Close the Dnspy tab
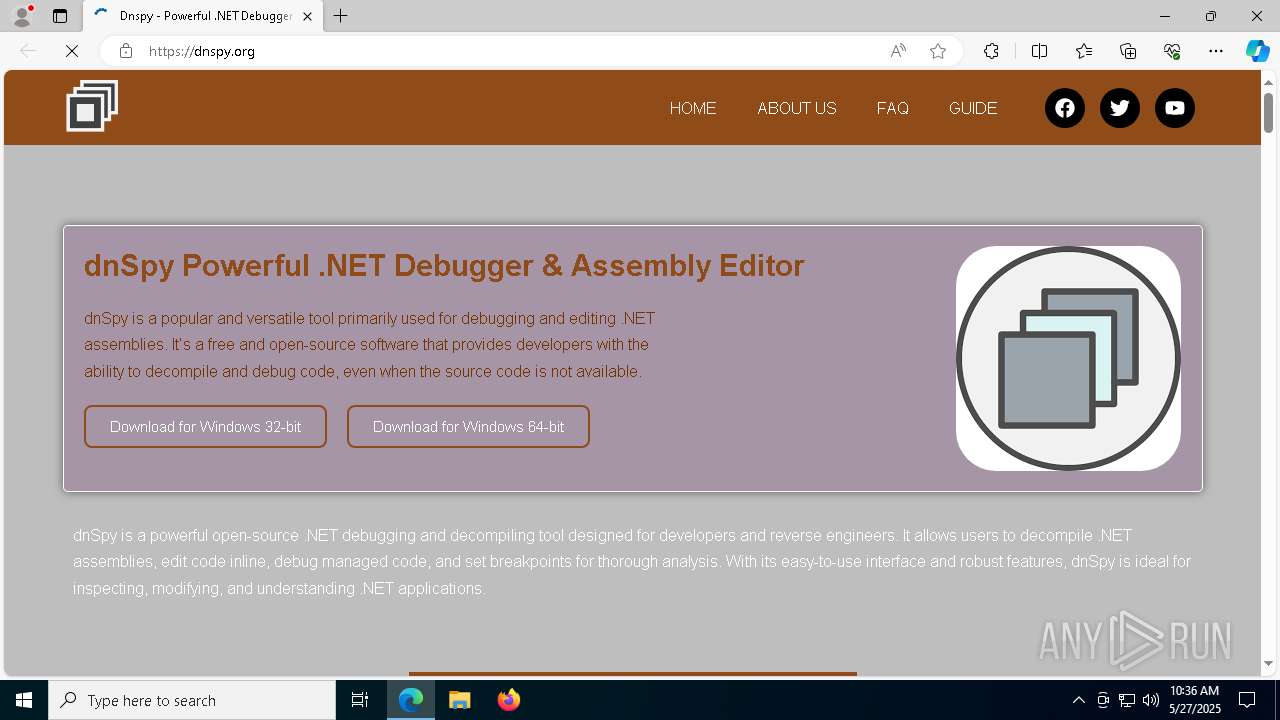1280x720 pixels. [x=308, y=16]
